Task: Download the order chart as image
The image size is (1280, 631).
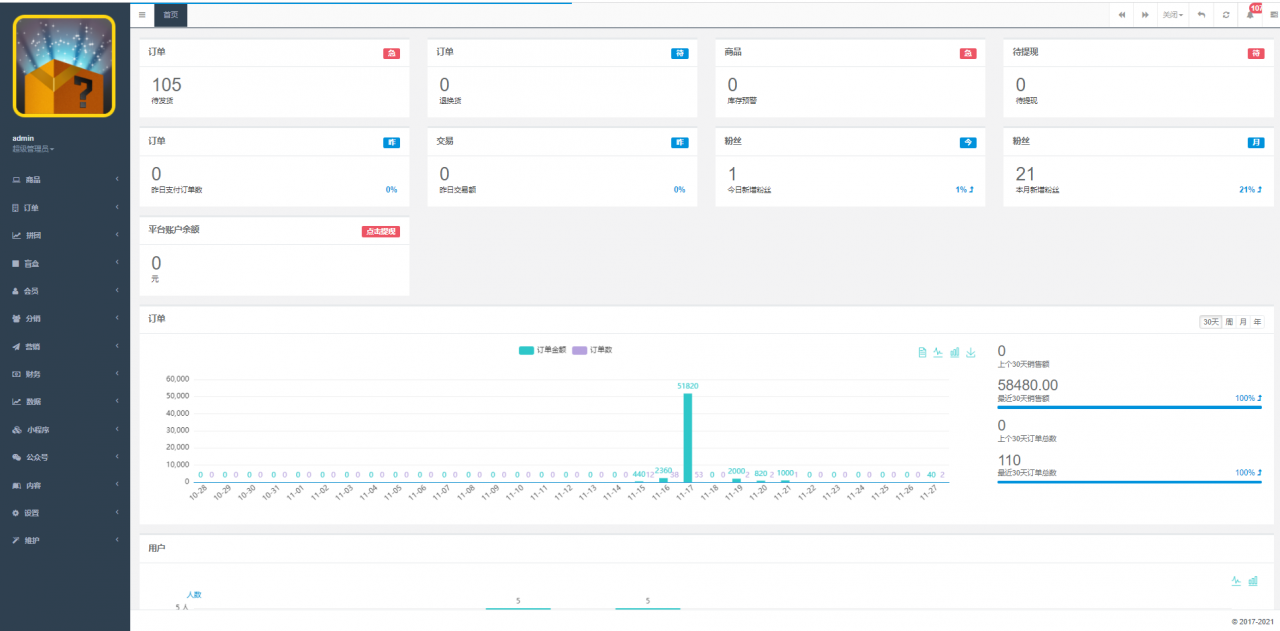Action: coord(970,352)
